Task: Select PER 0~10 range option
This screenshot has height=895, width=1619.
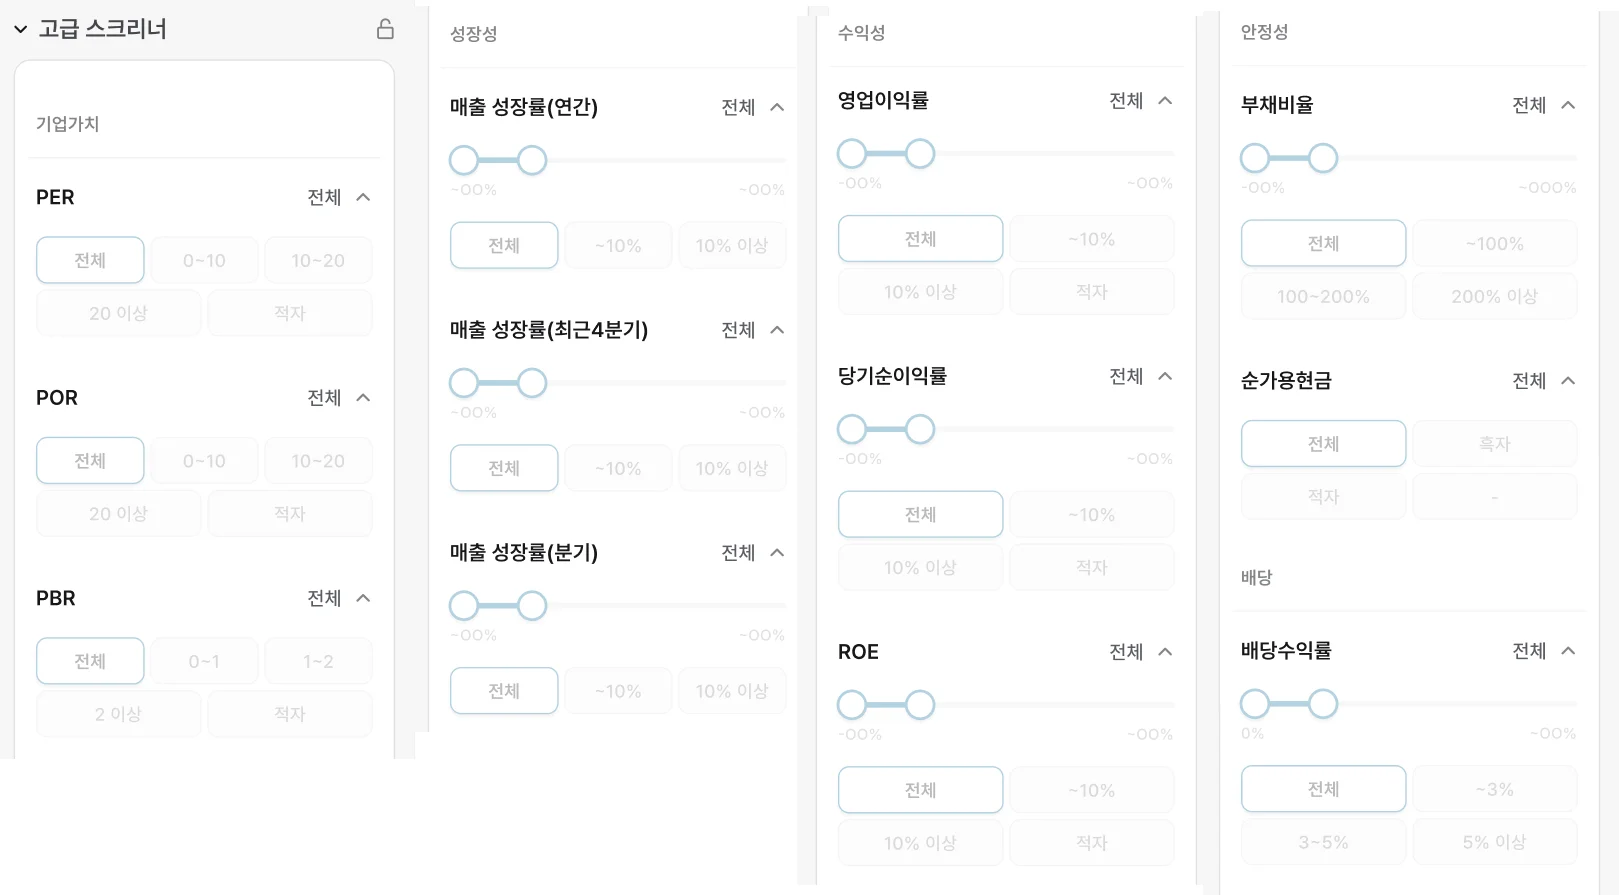Action: point(204,261)
